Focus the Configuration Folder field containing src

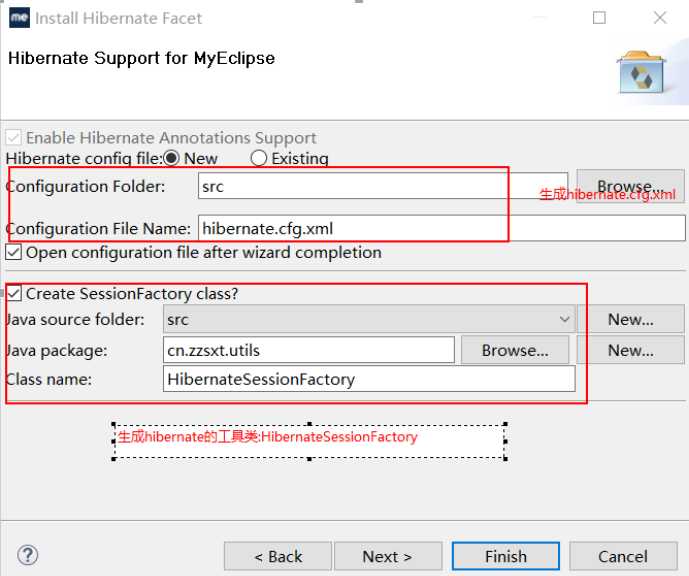pyautogui.click(x=383, y=186)
